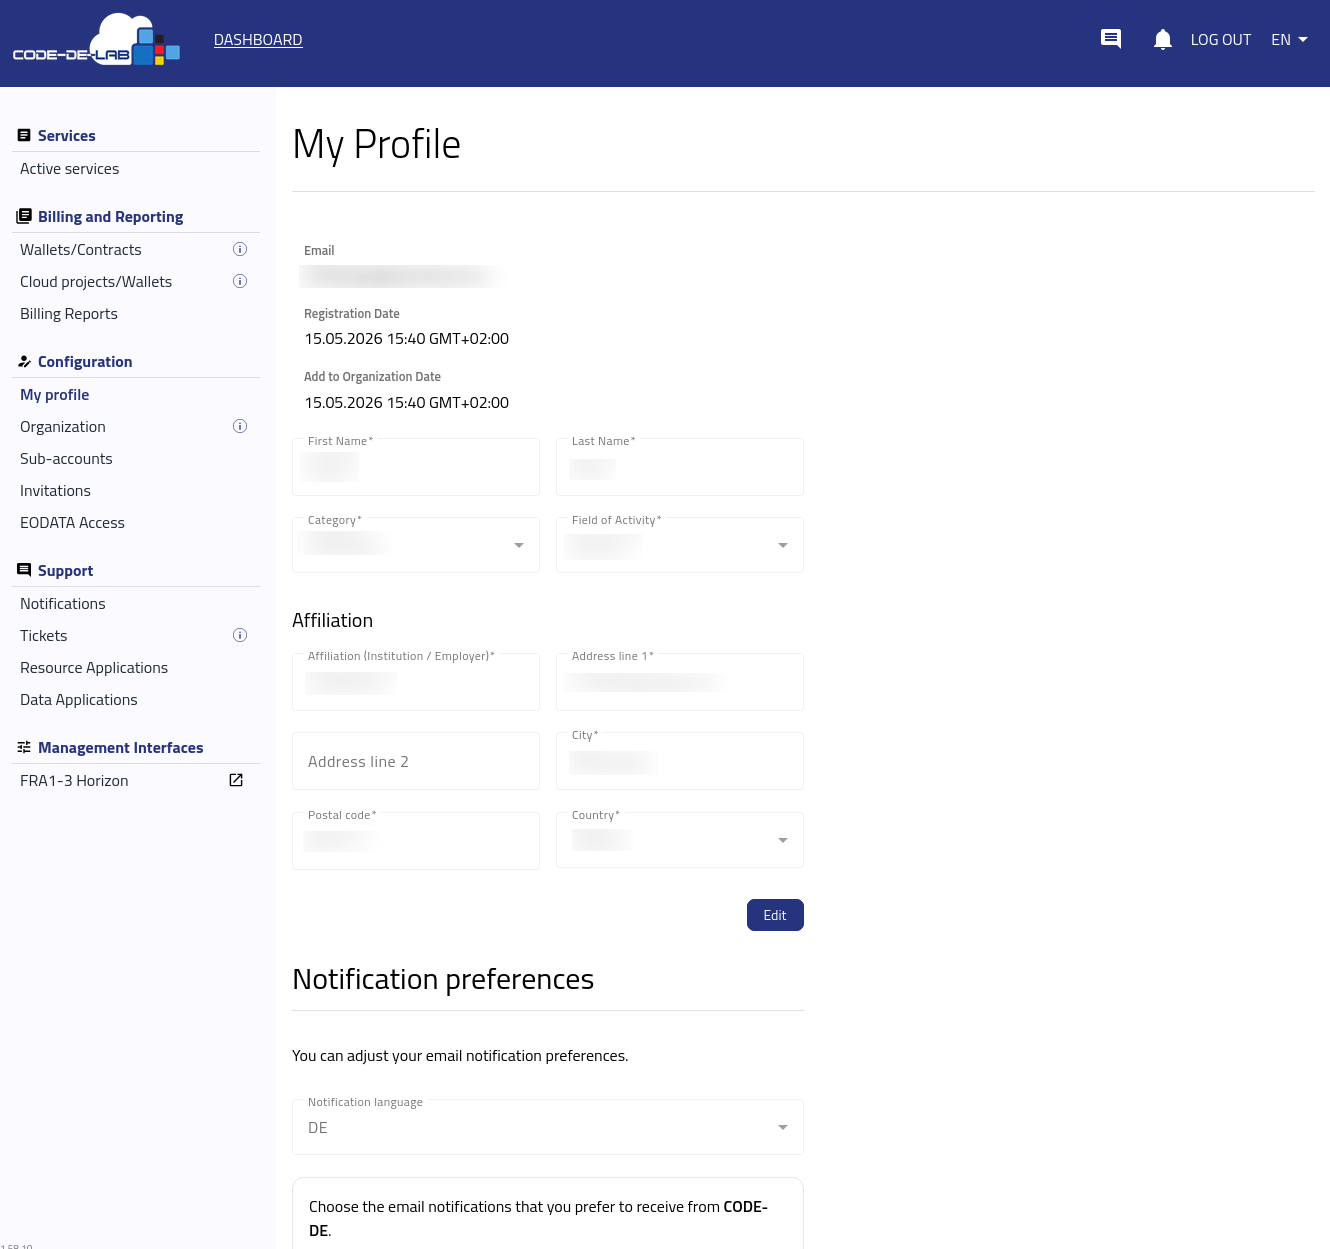Click the Address line 1 field

pos(680,682)
